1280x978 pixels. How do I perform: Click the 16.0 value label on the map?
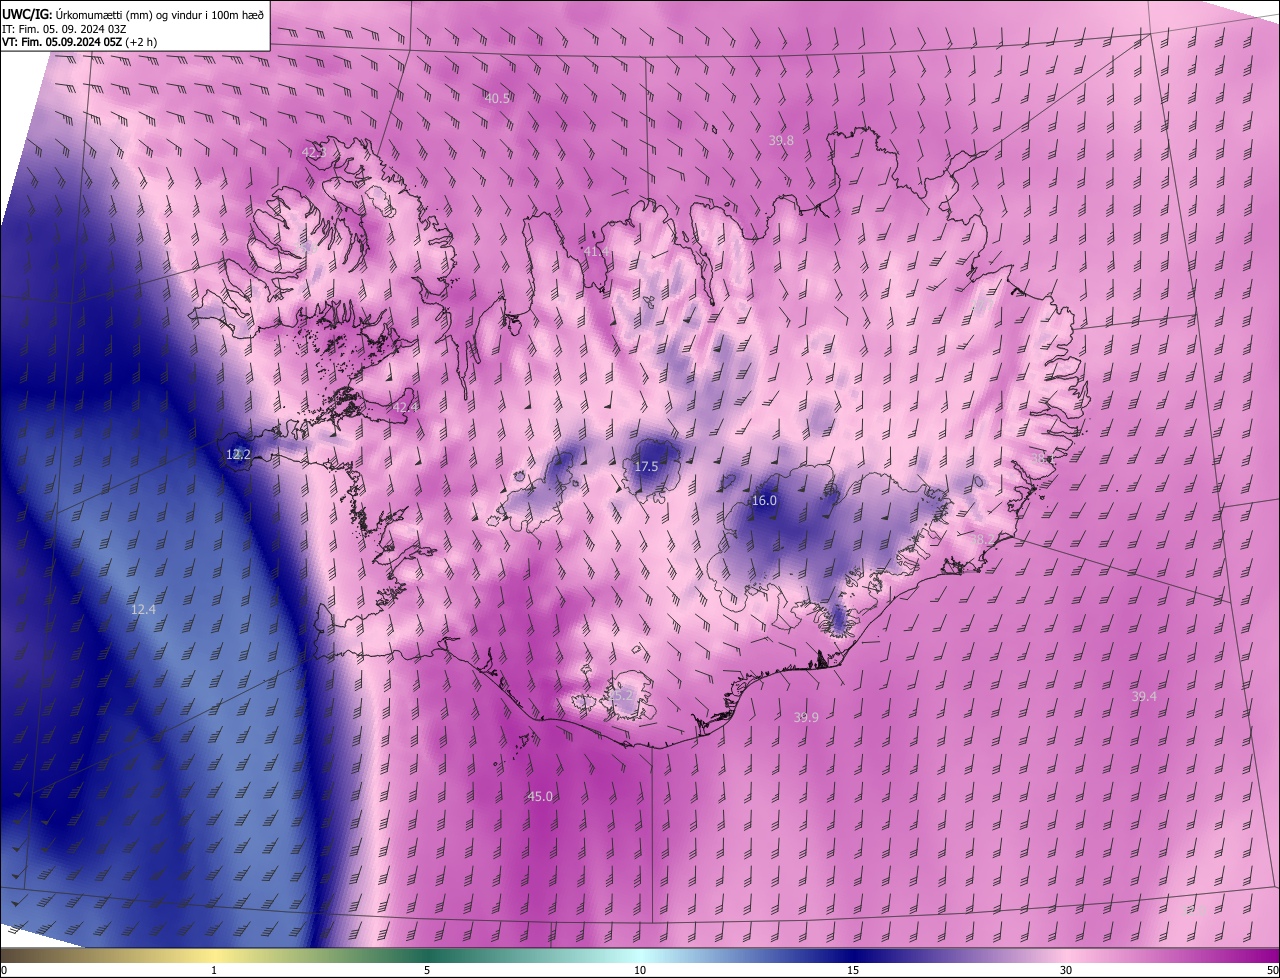click(x=764, y=501)
